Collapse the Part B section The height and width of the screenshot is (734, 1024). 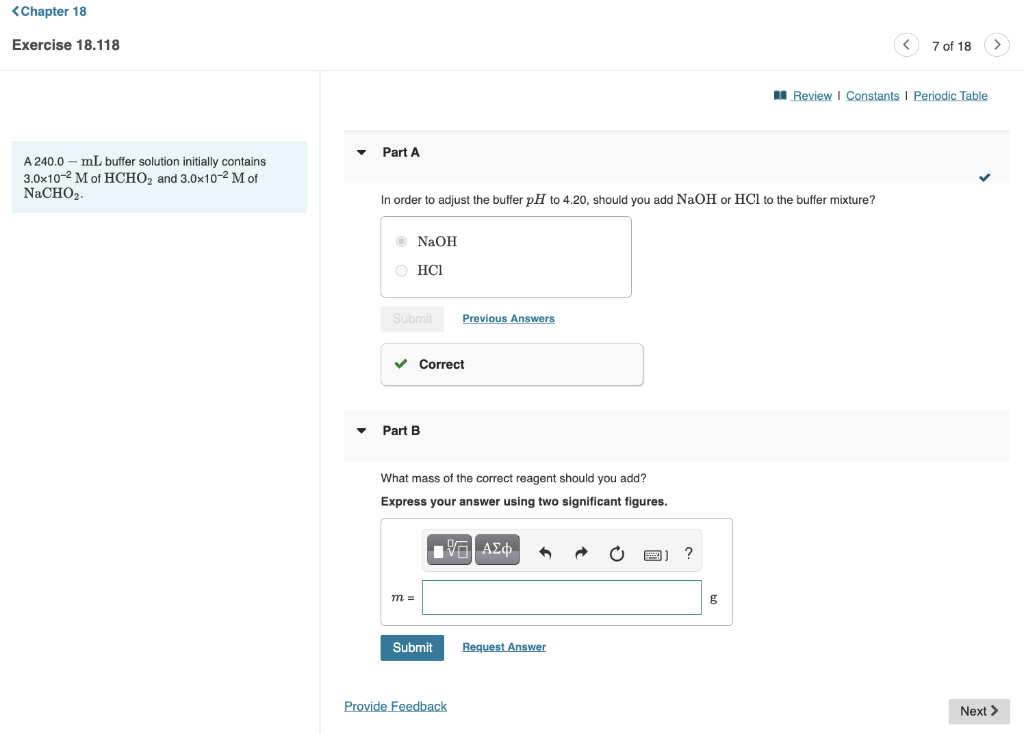[361, 430]
